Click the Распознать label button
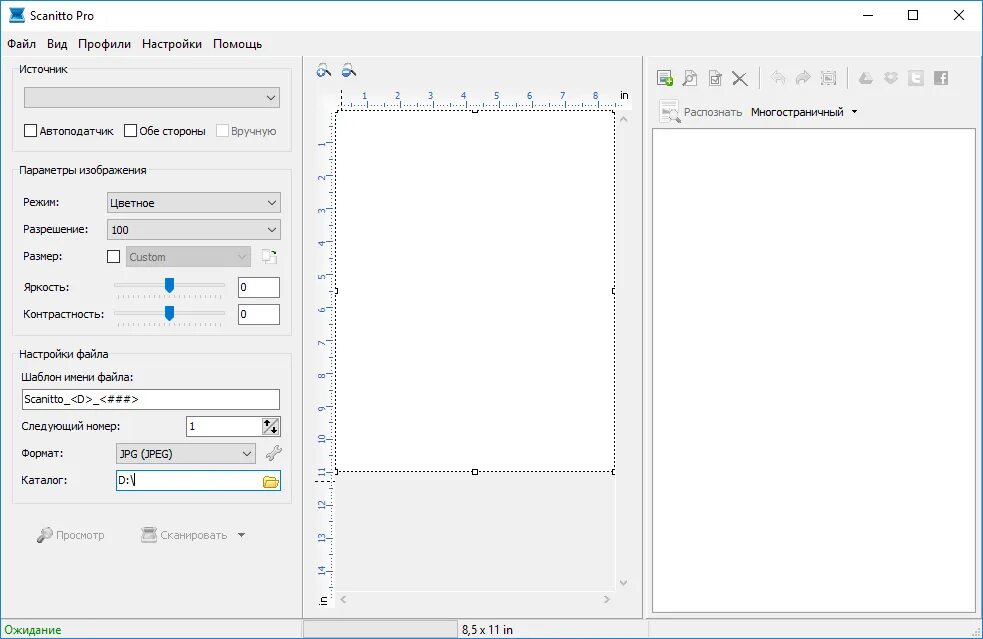This screenshot has width=983, height=639. click(x=713, y=112)
